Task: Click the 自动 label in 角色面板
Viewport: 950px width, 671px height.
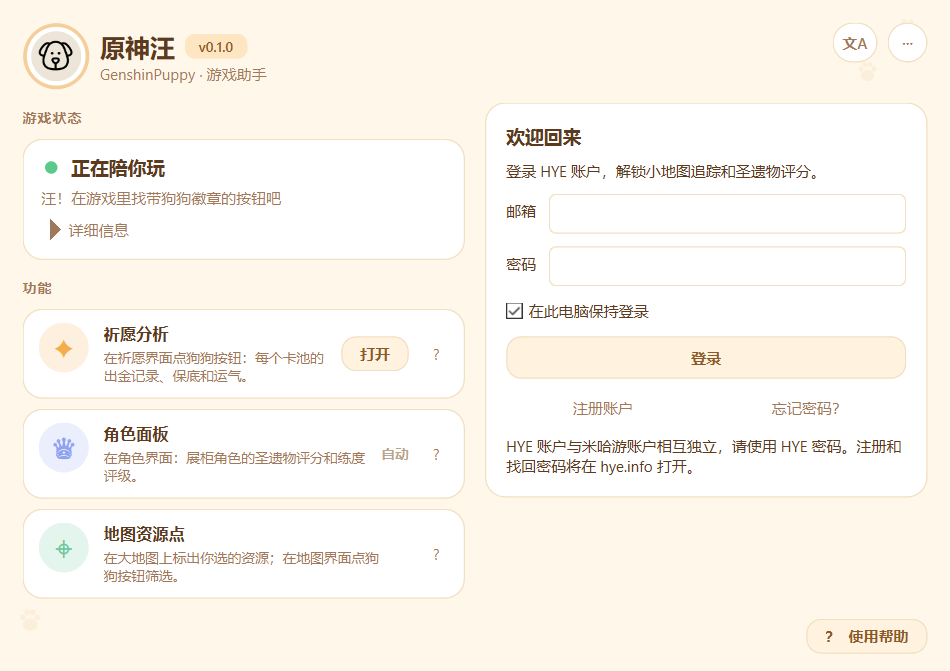Action: pyautogui.click(x=395, y=454)
